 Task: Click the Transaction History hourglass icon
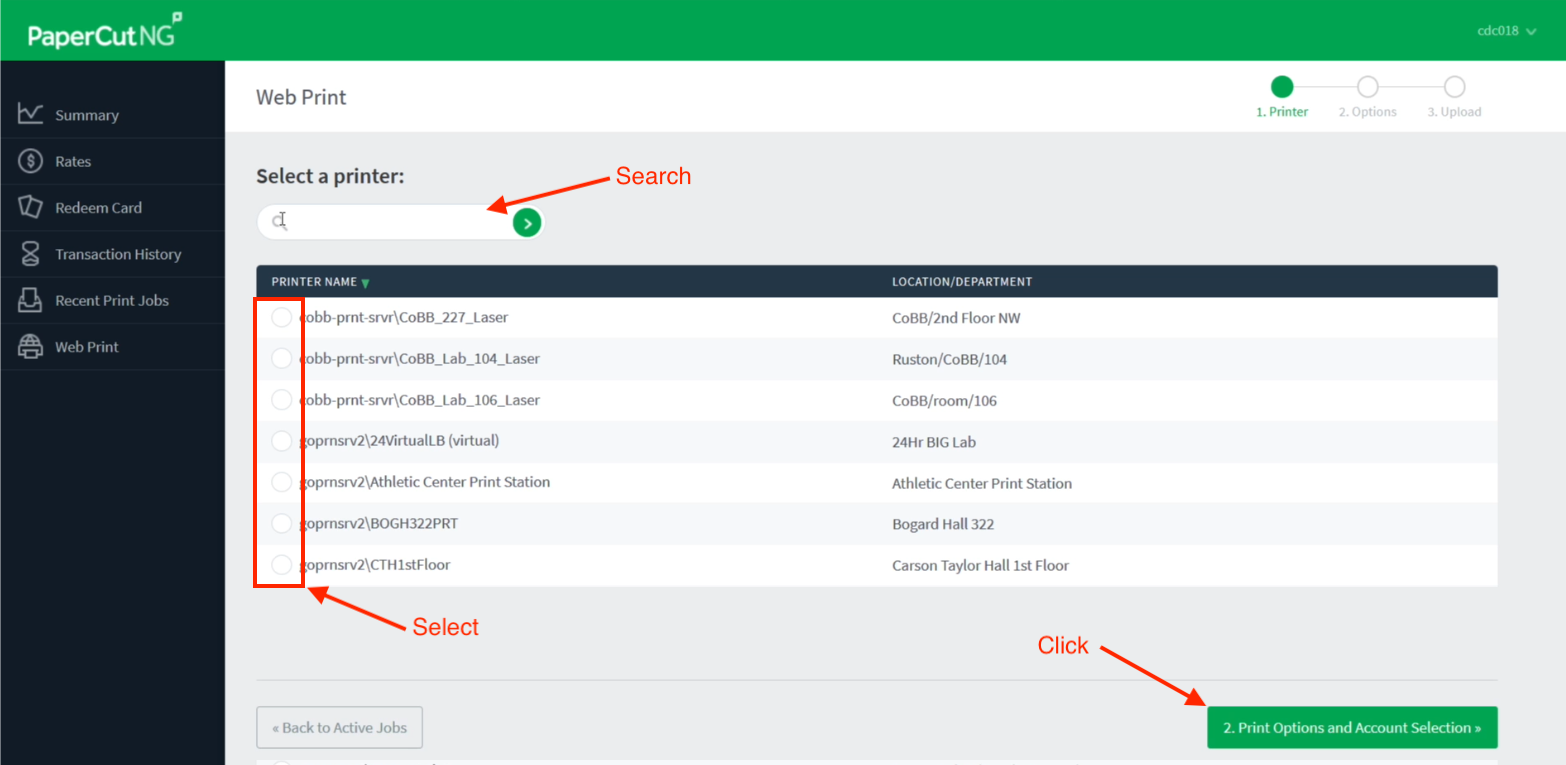coord(30,254)
